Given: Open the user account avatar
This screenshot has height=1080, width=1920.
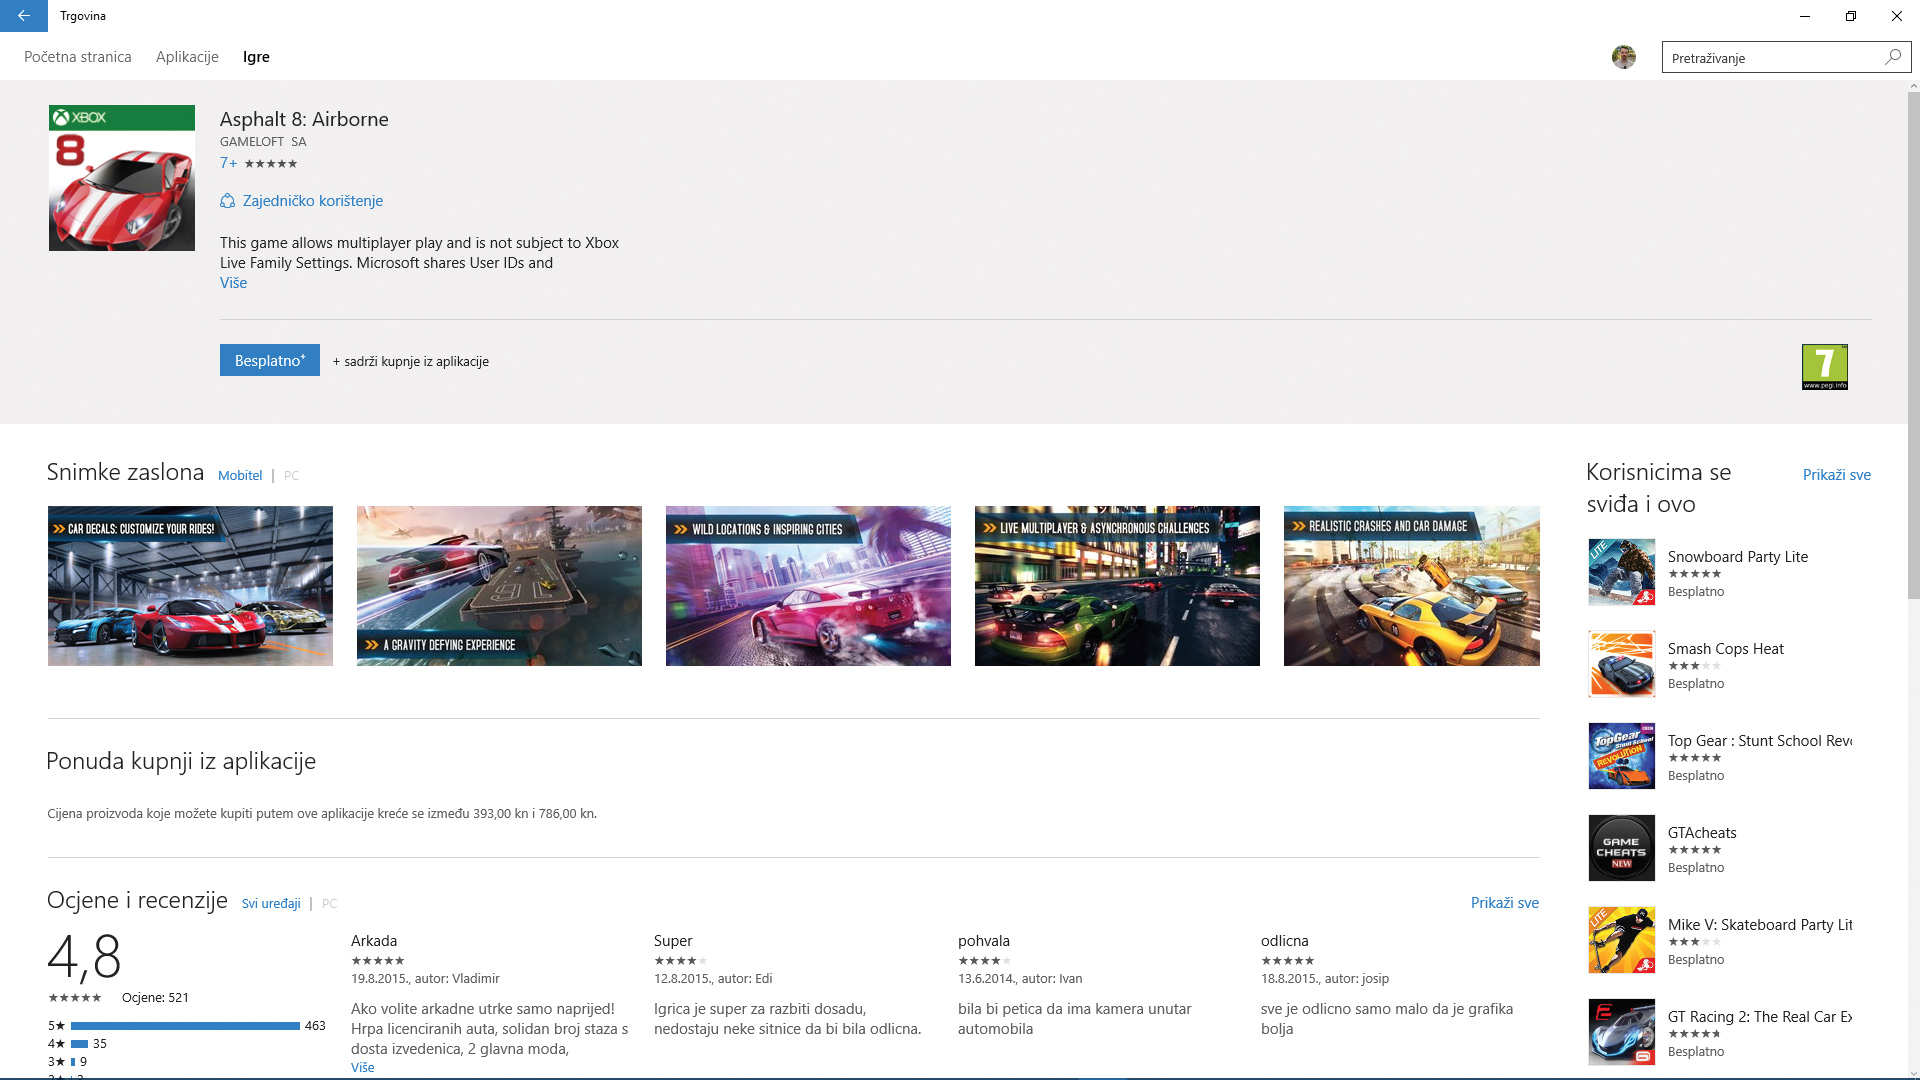Looking at the screenshot, I should click(x=1623, y=57).
